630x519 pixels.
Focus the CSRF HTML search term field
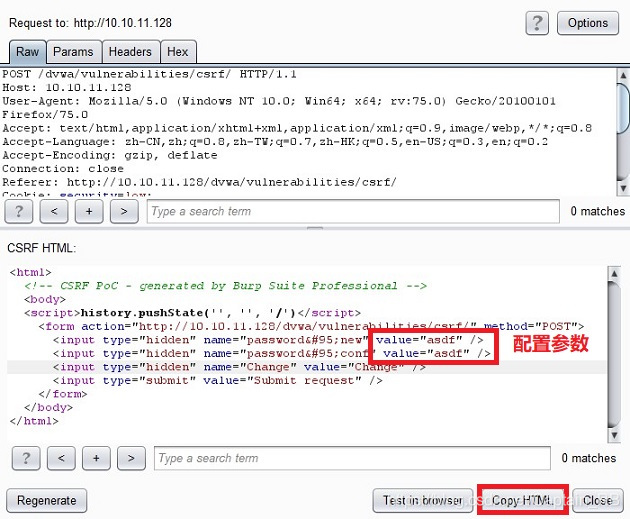352,458
